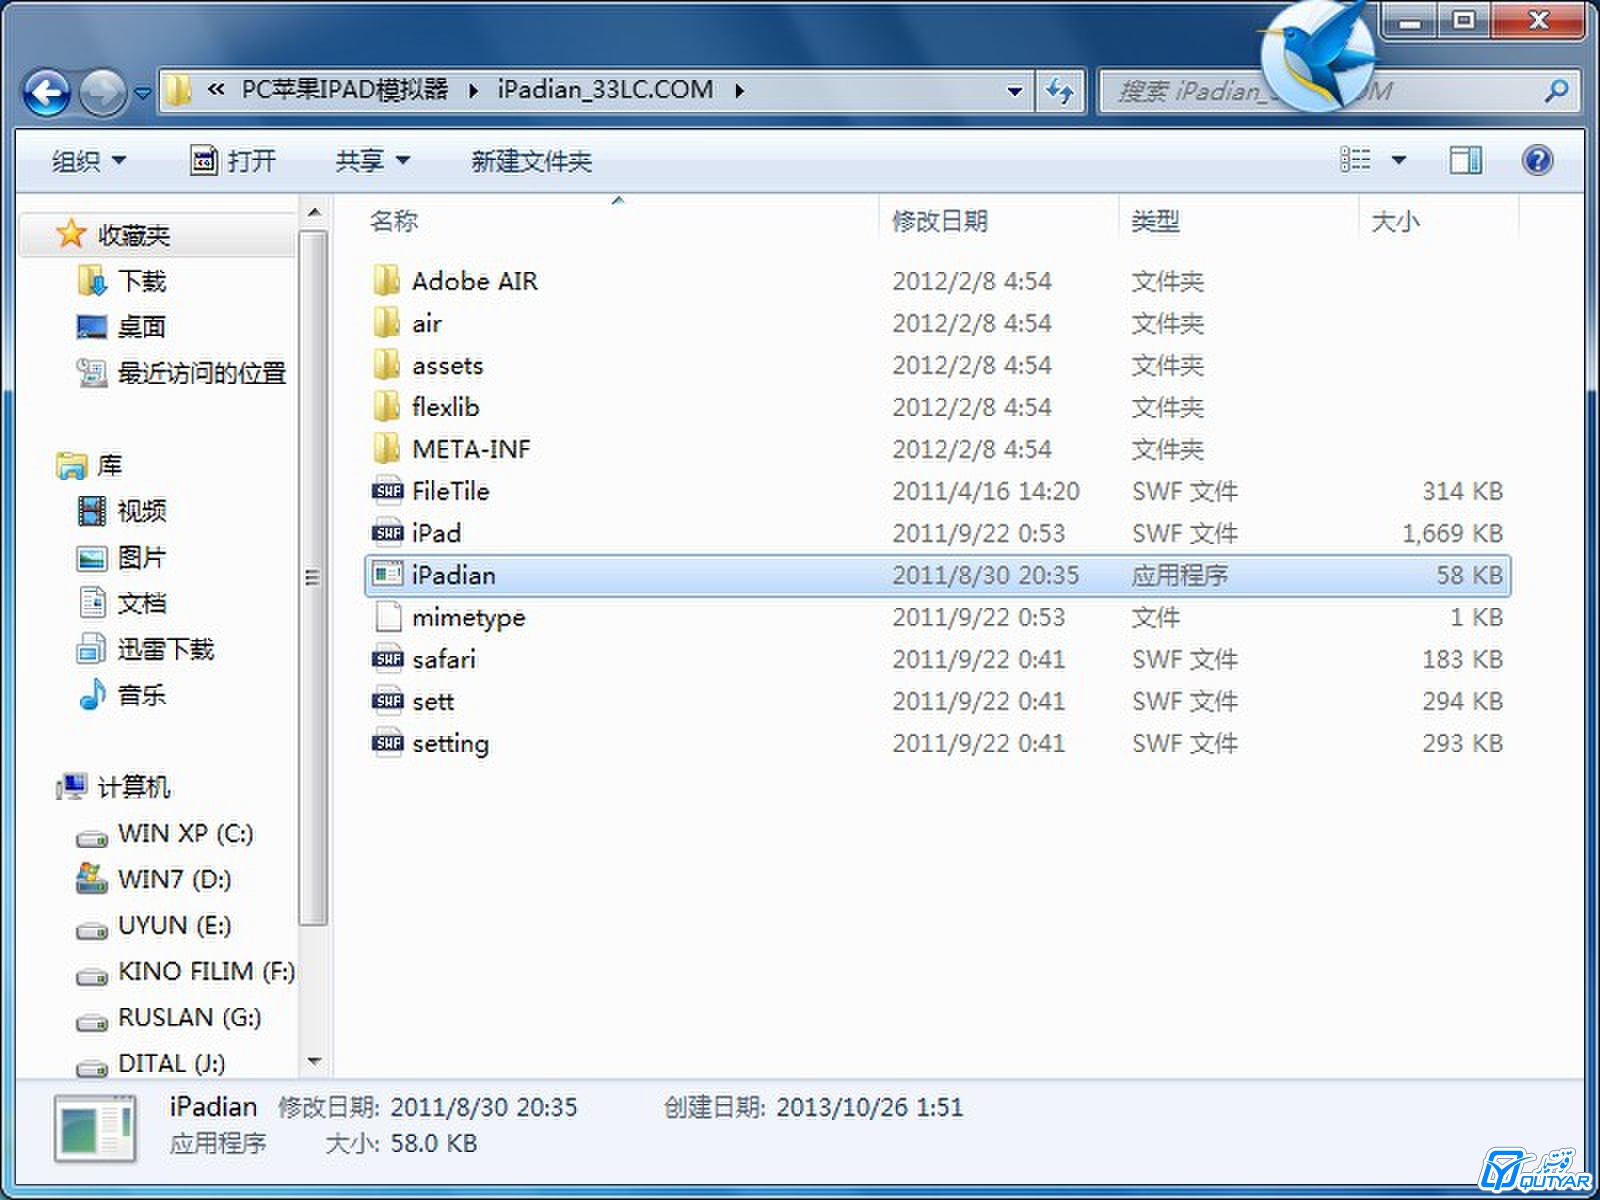Select the safari SWF file icon
Viewport: 1600px width, 1200px height.
pos(387,659)
